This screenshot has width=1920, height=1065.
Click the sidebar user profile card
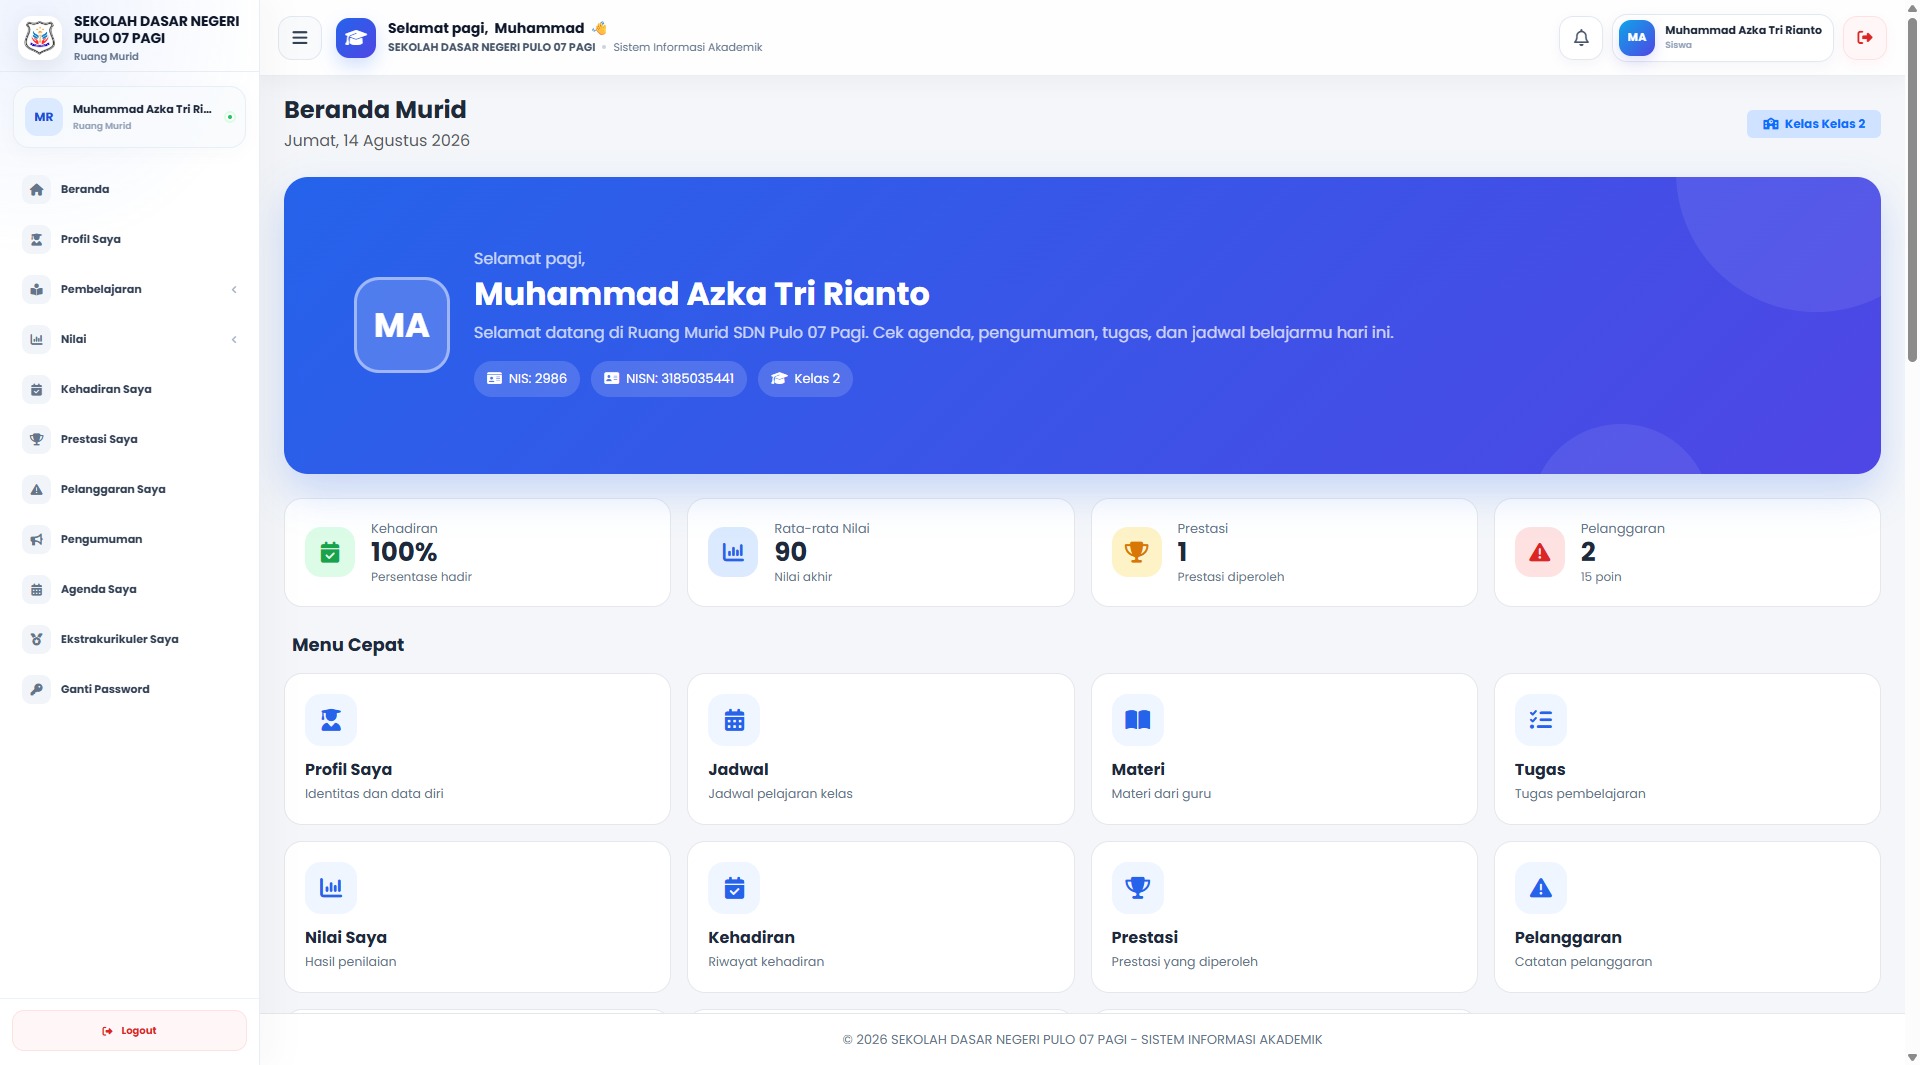[x=129, y=117]
